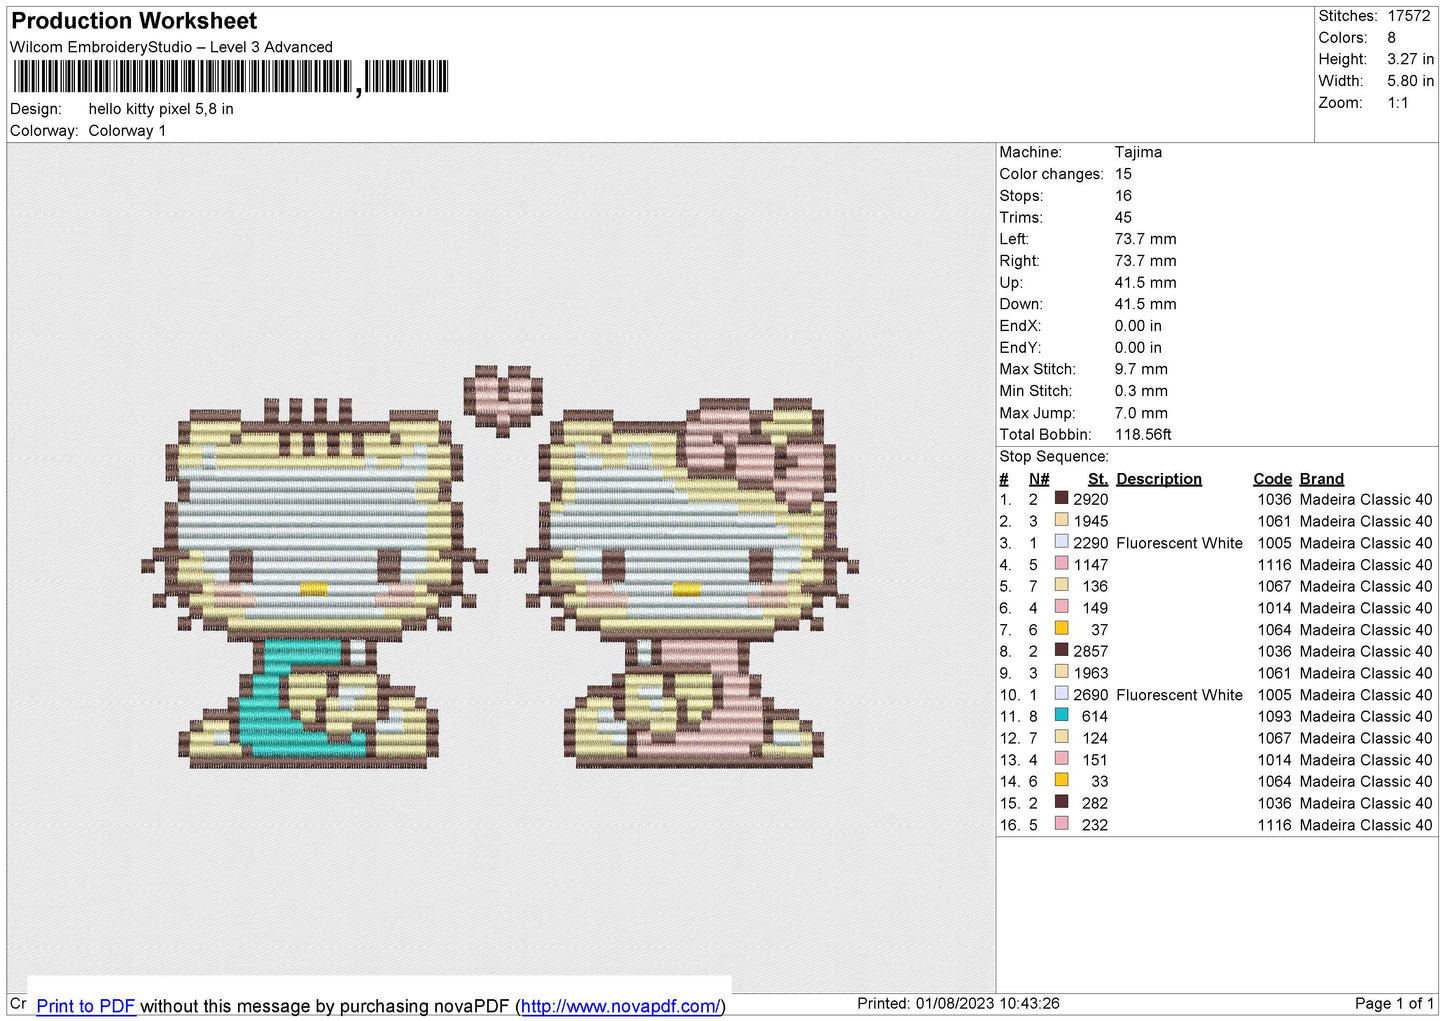The height and width of the screenshot is (1021, 1445).
Task: Click the Height value 3.27 in
Action: pyautogui.click(x=1410, y=60)
